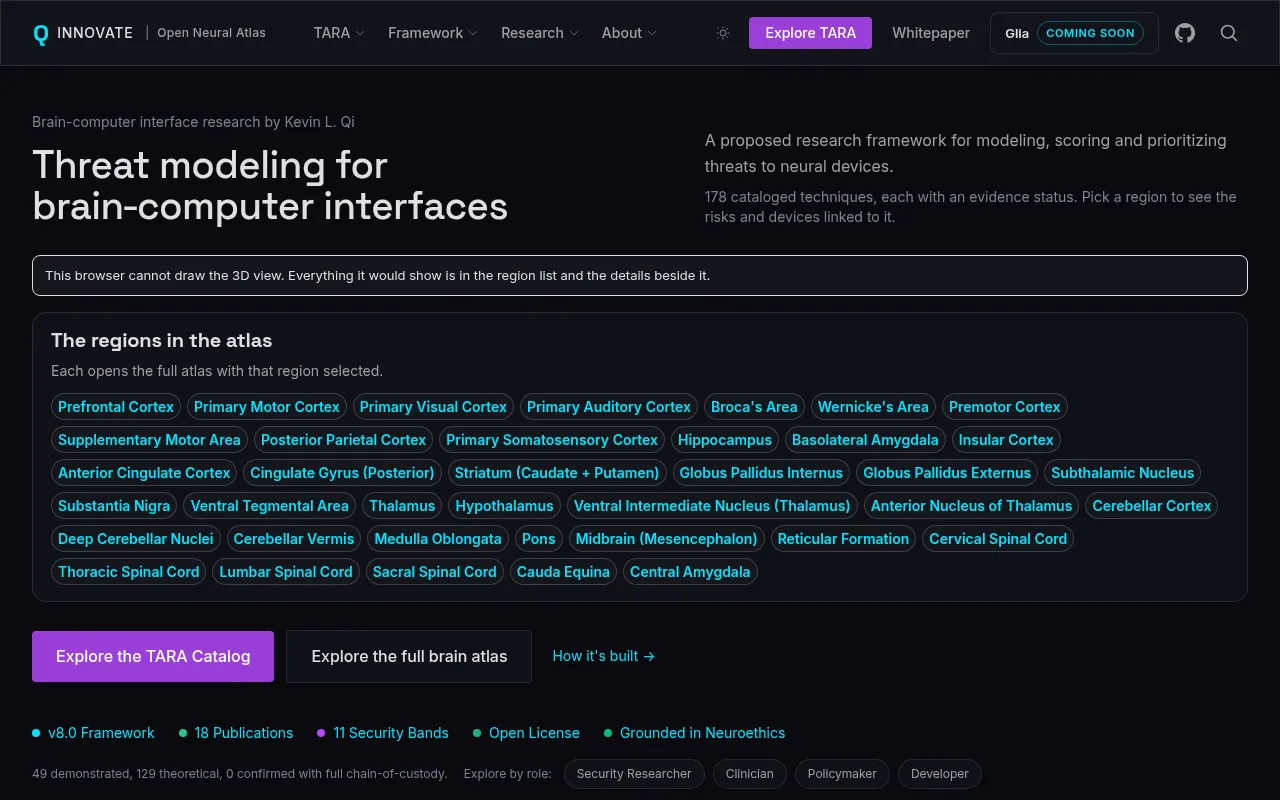The height and width of the screenshot is (800, 1280).
Task: Click the Glia Coming Soon badge
Action: [1074, 33]
